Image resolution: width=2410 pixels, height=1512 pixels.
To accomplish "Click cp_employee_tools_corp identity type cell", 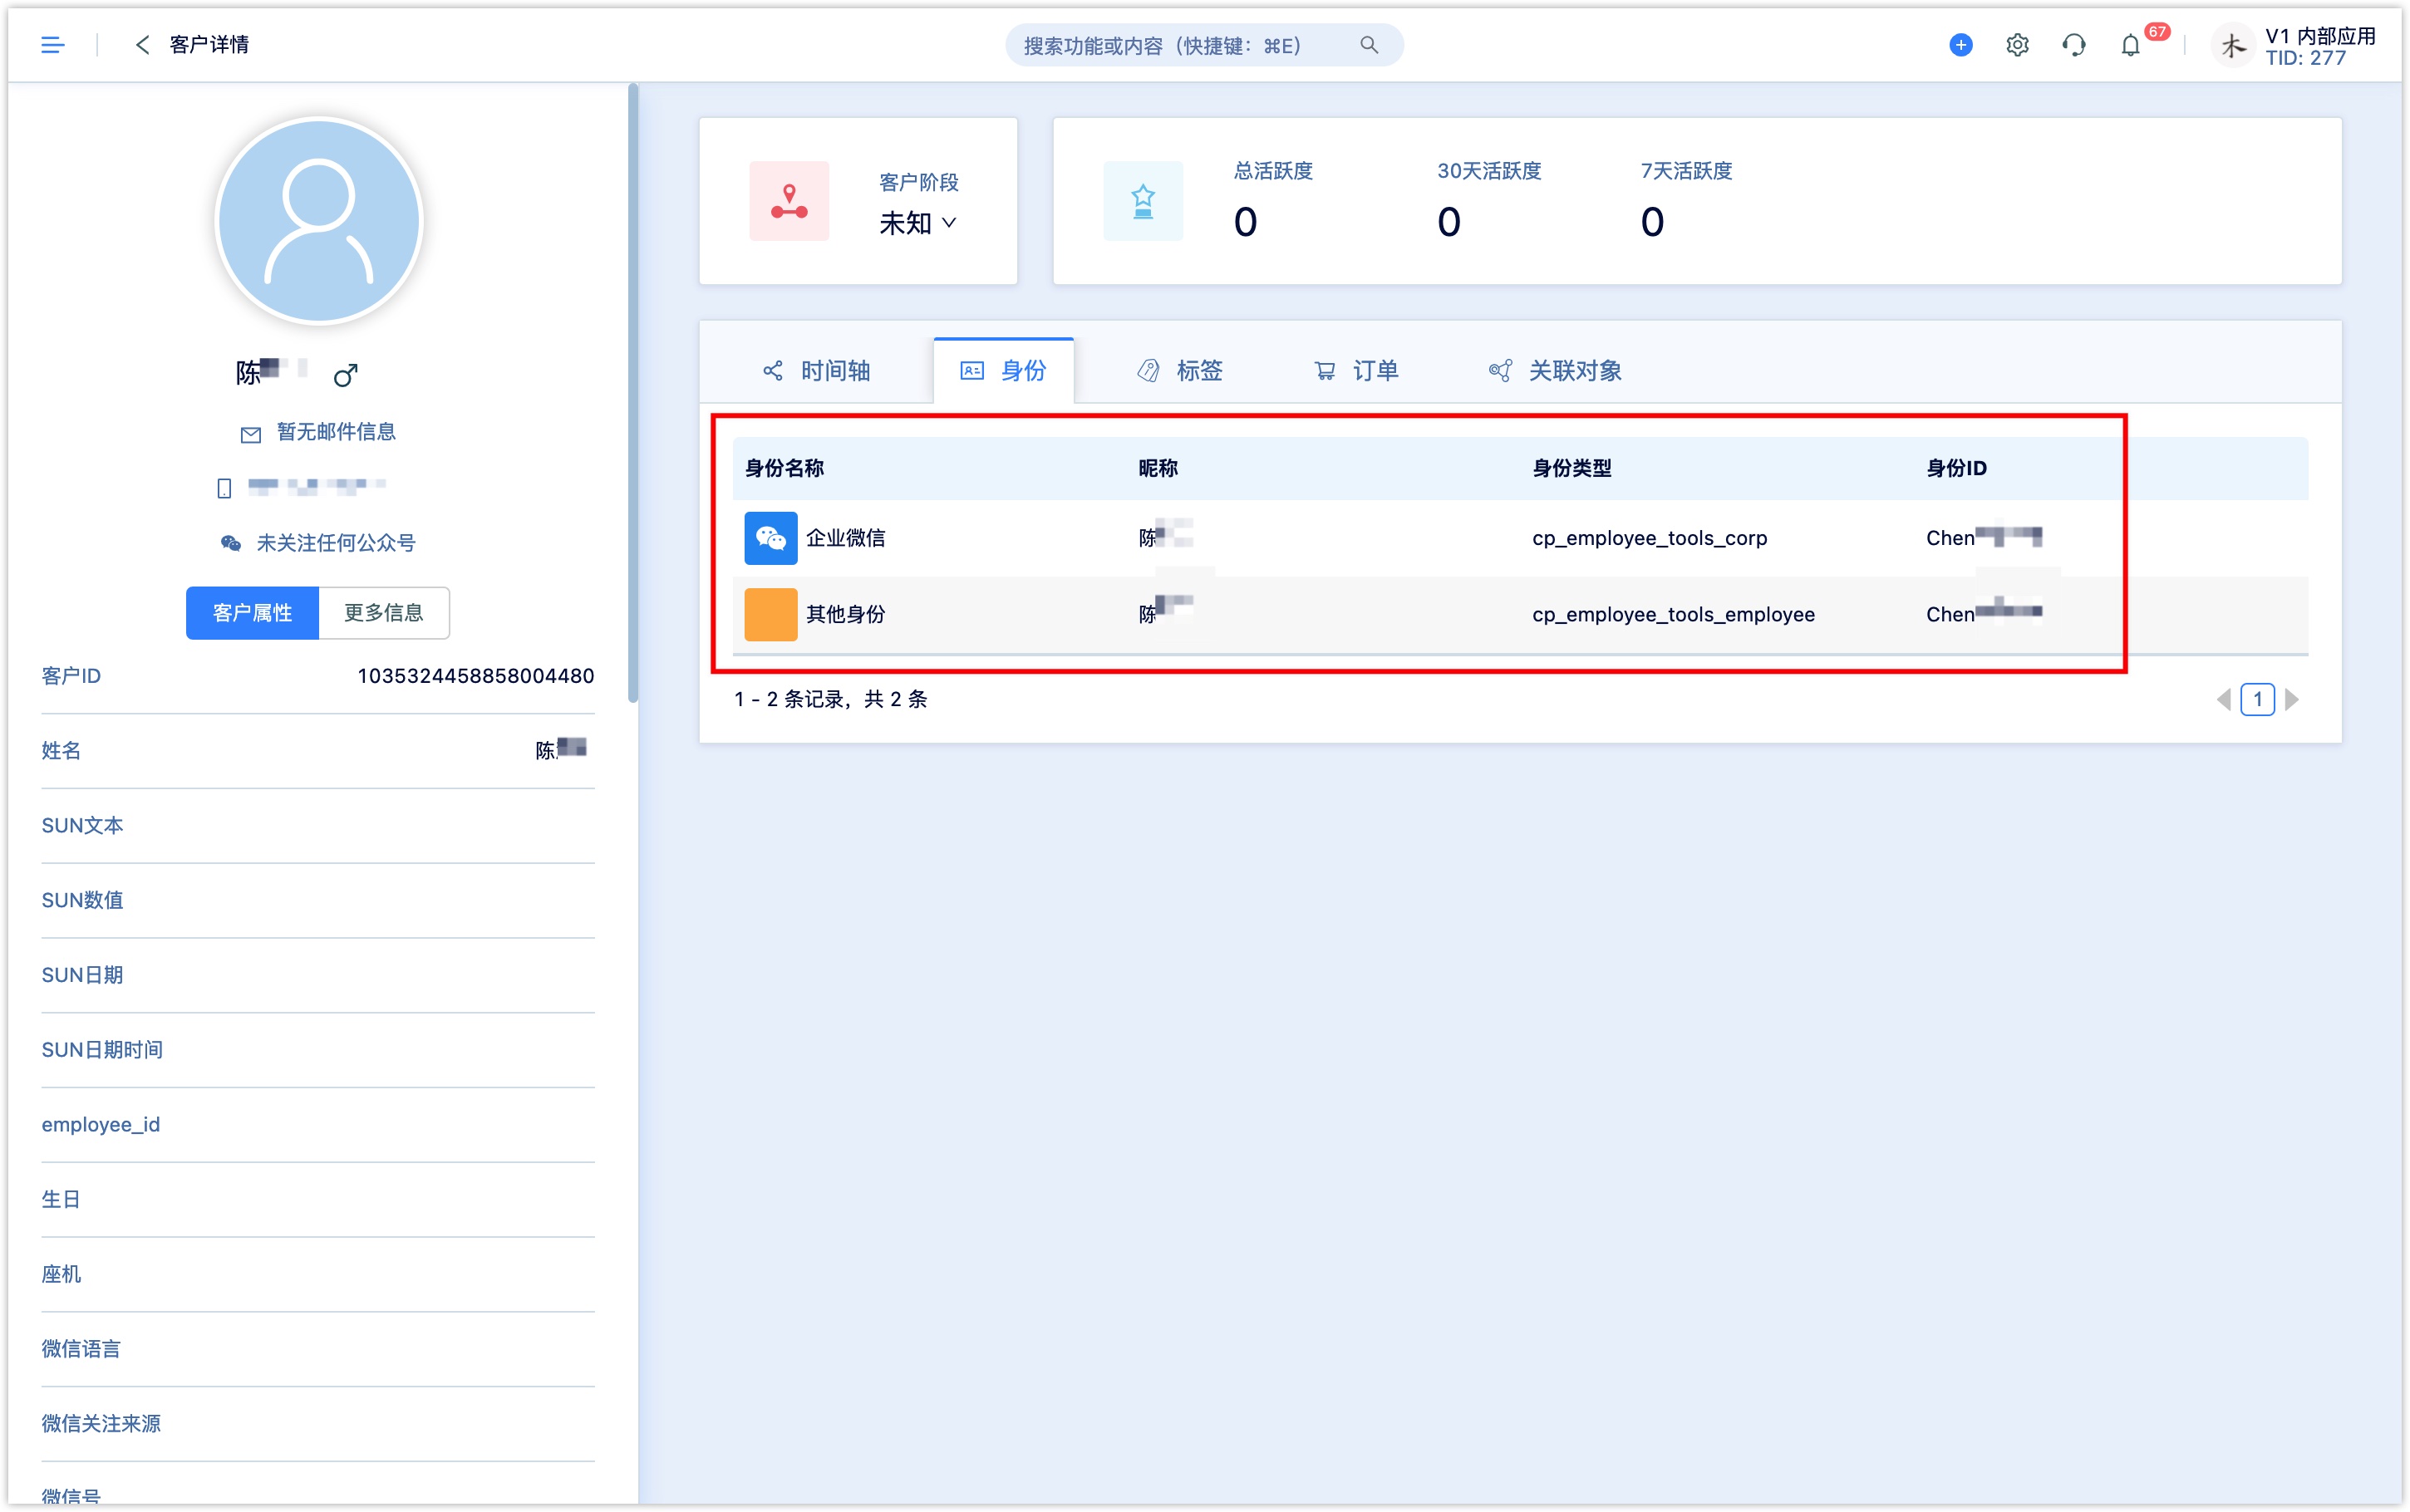I will pyautogui.click(x=1649, y=538).
